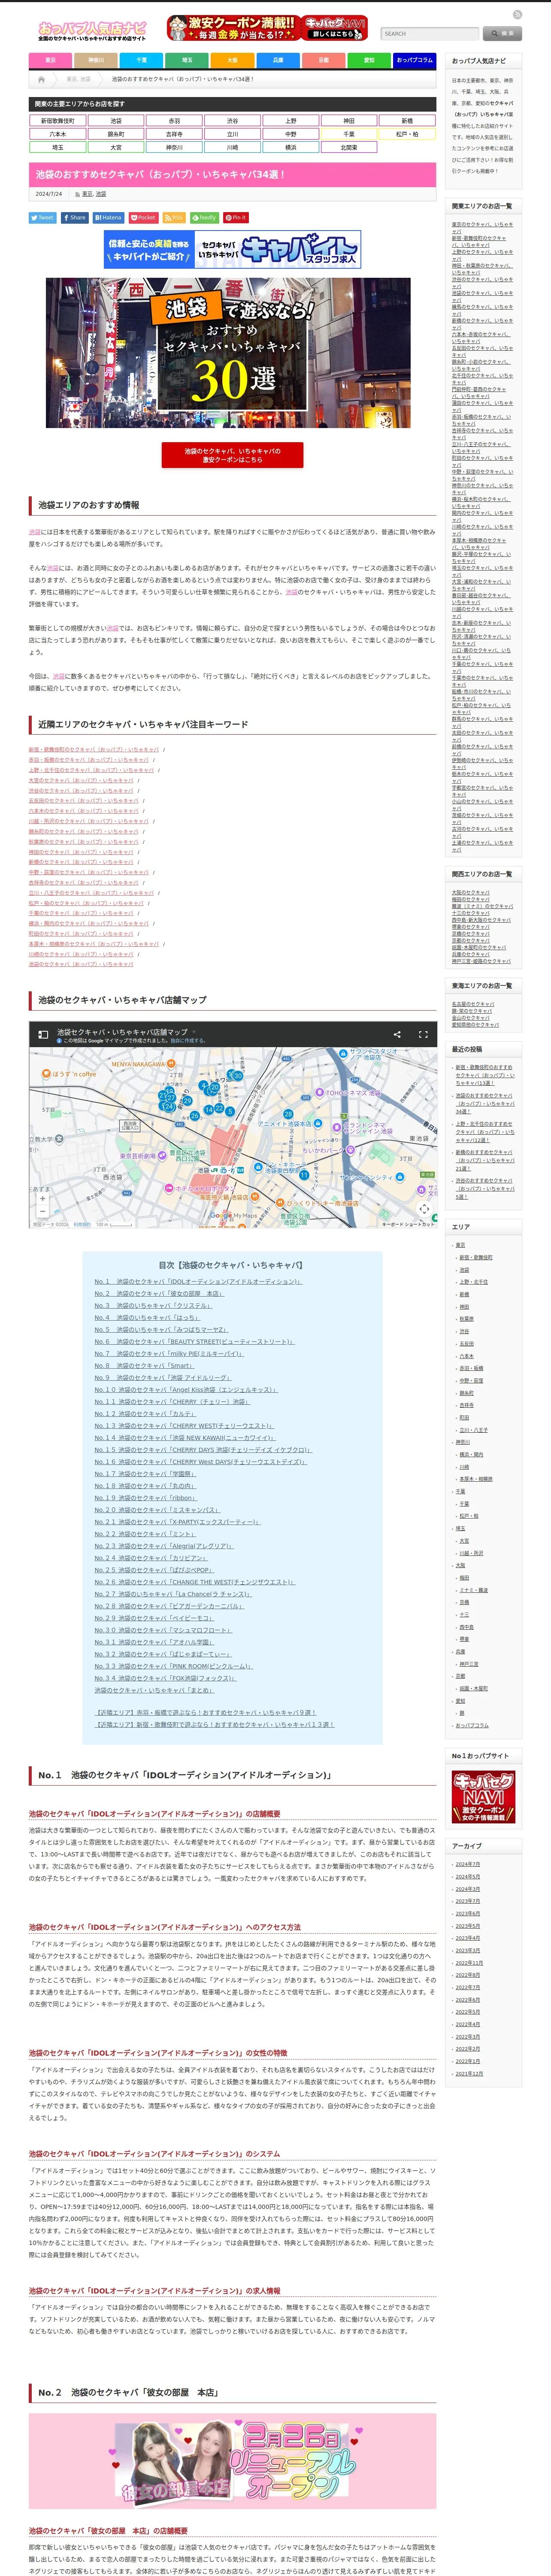Open table of contents entry No.2 彼女の部屋 本店
The height and width of the screenshot is (2576, 551).
(x=159, y=1293)
